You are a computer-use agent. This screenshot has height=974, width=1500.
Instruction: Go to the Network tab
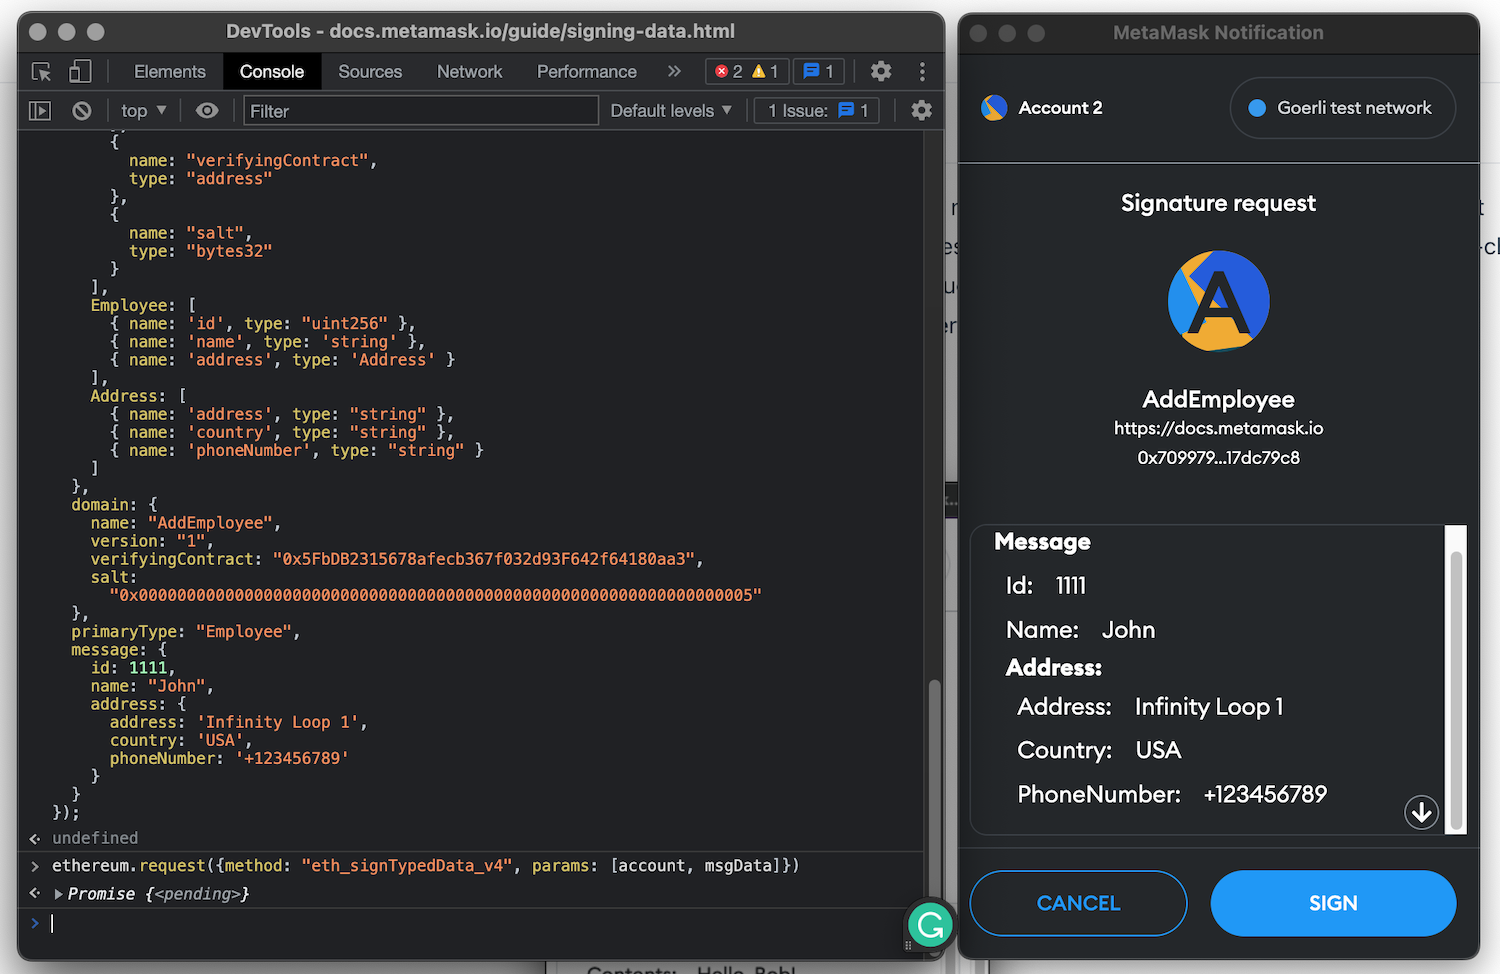[x=470, y=71]
